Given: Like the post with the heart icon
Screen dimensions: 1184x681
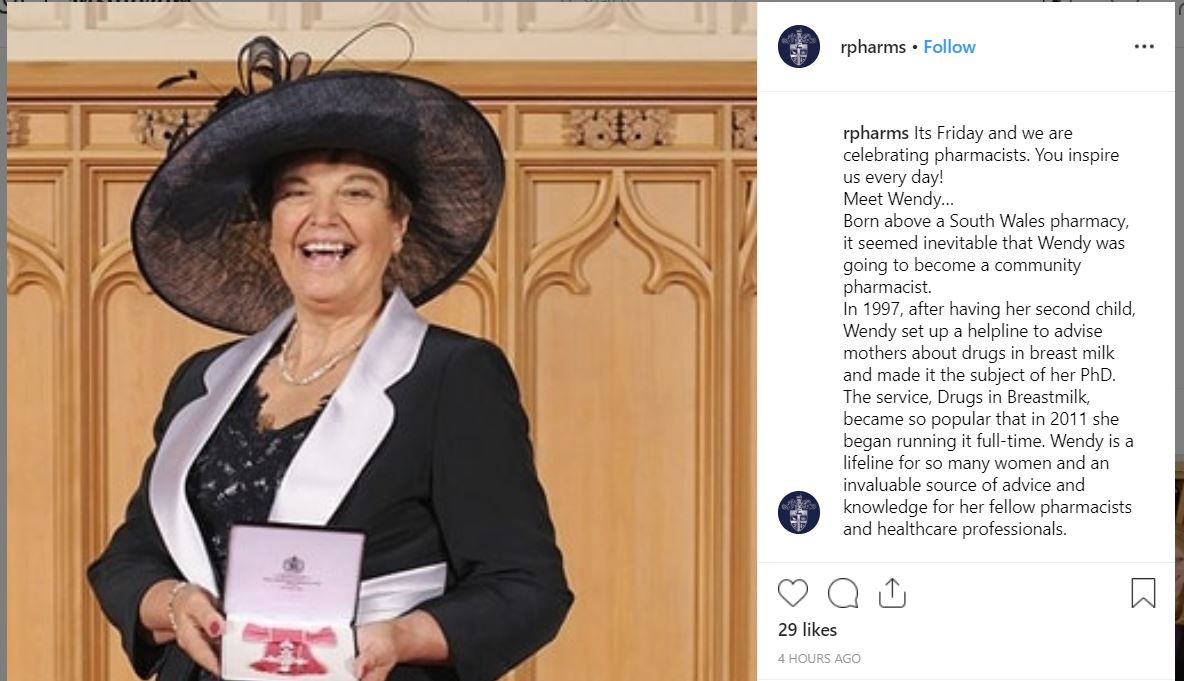Looking at the screenshot, I should click(793, 593).
